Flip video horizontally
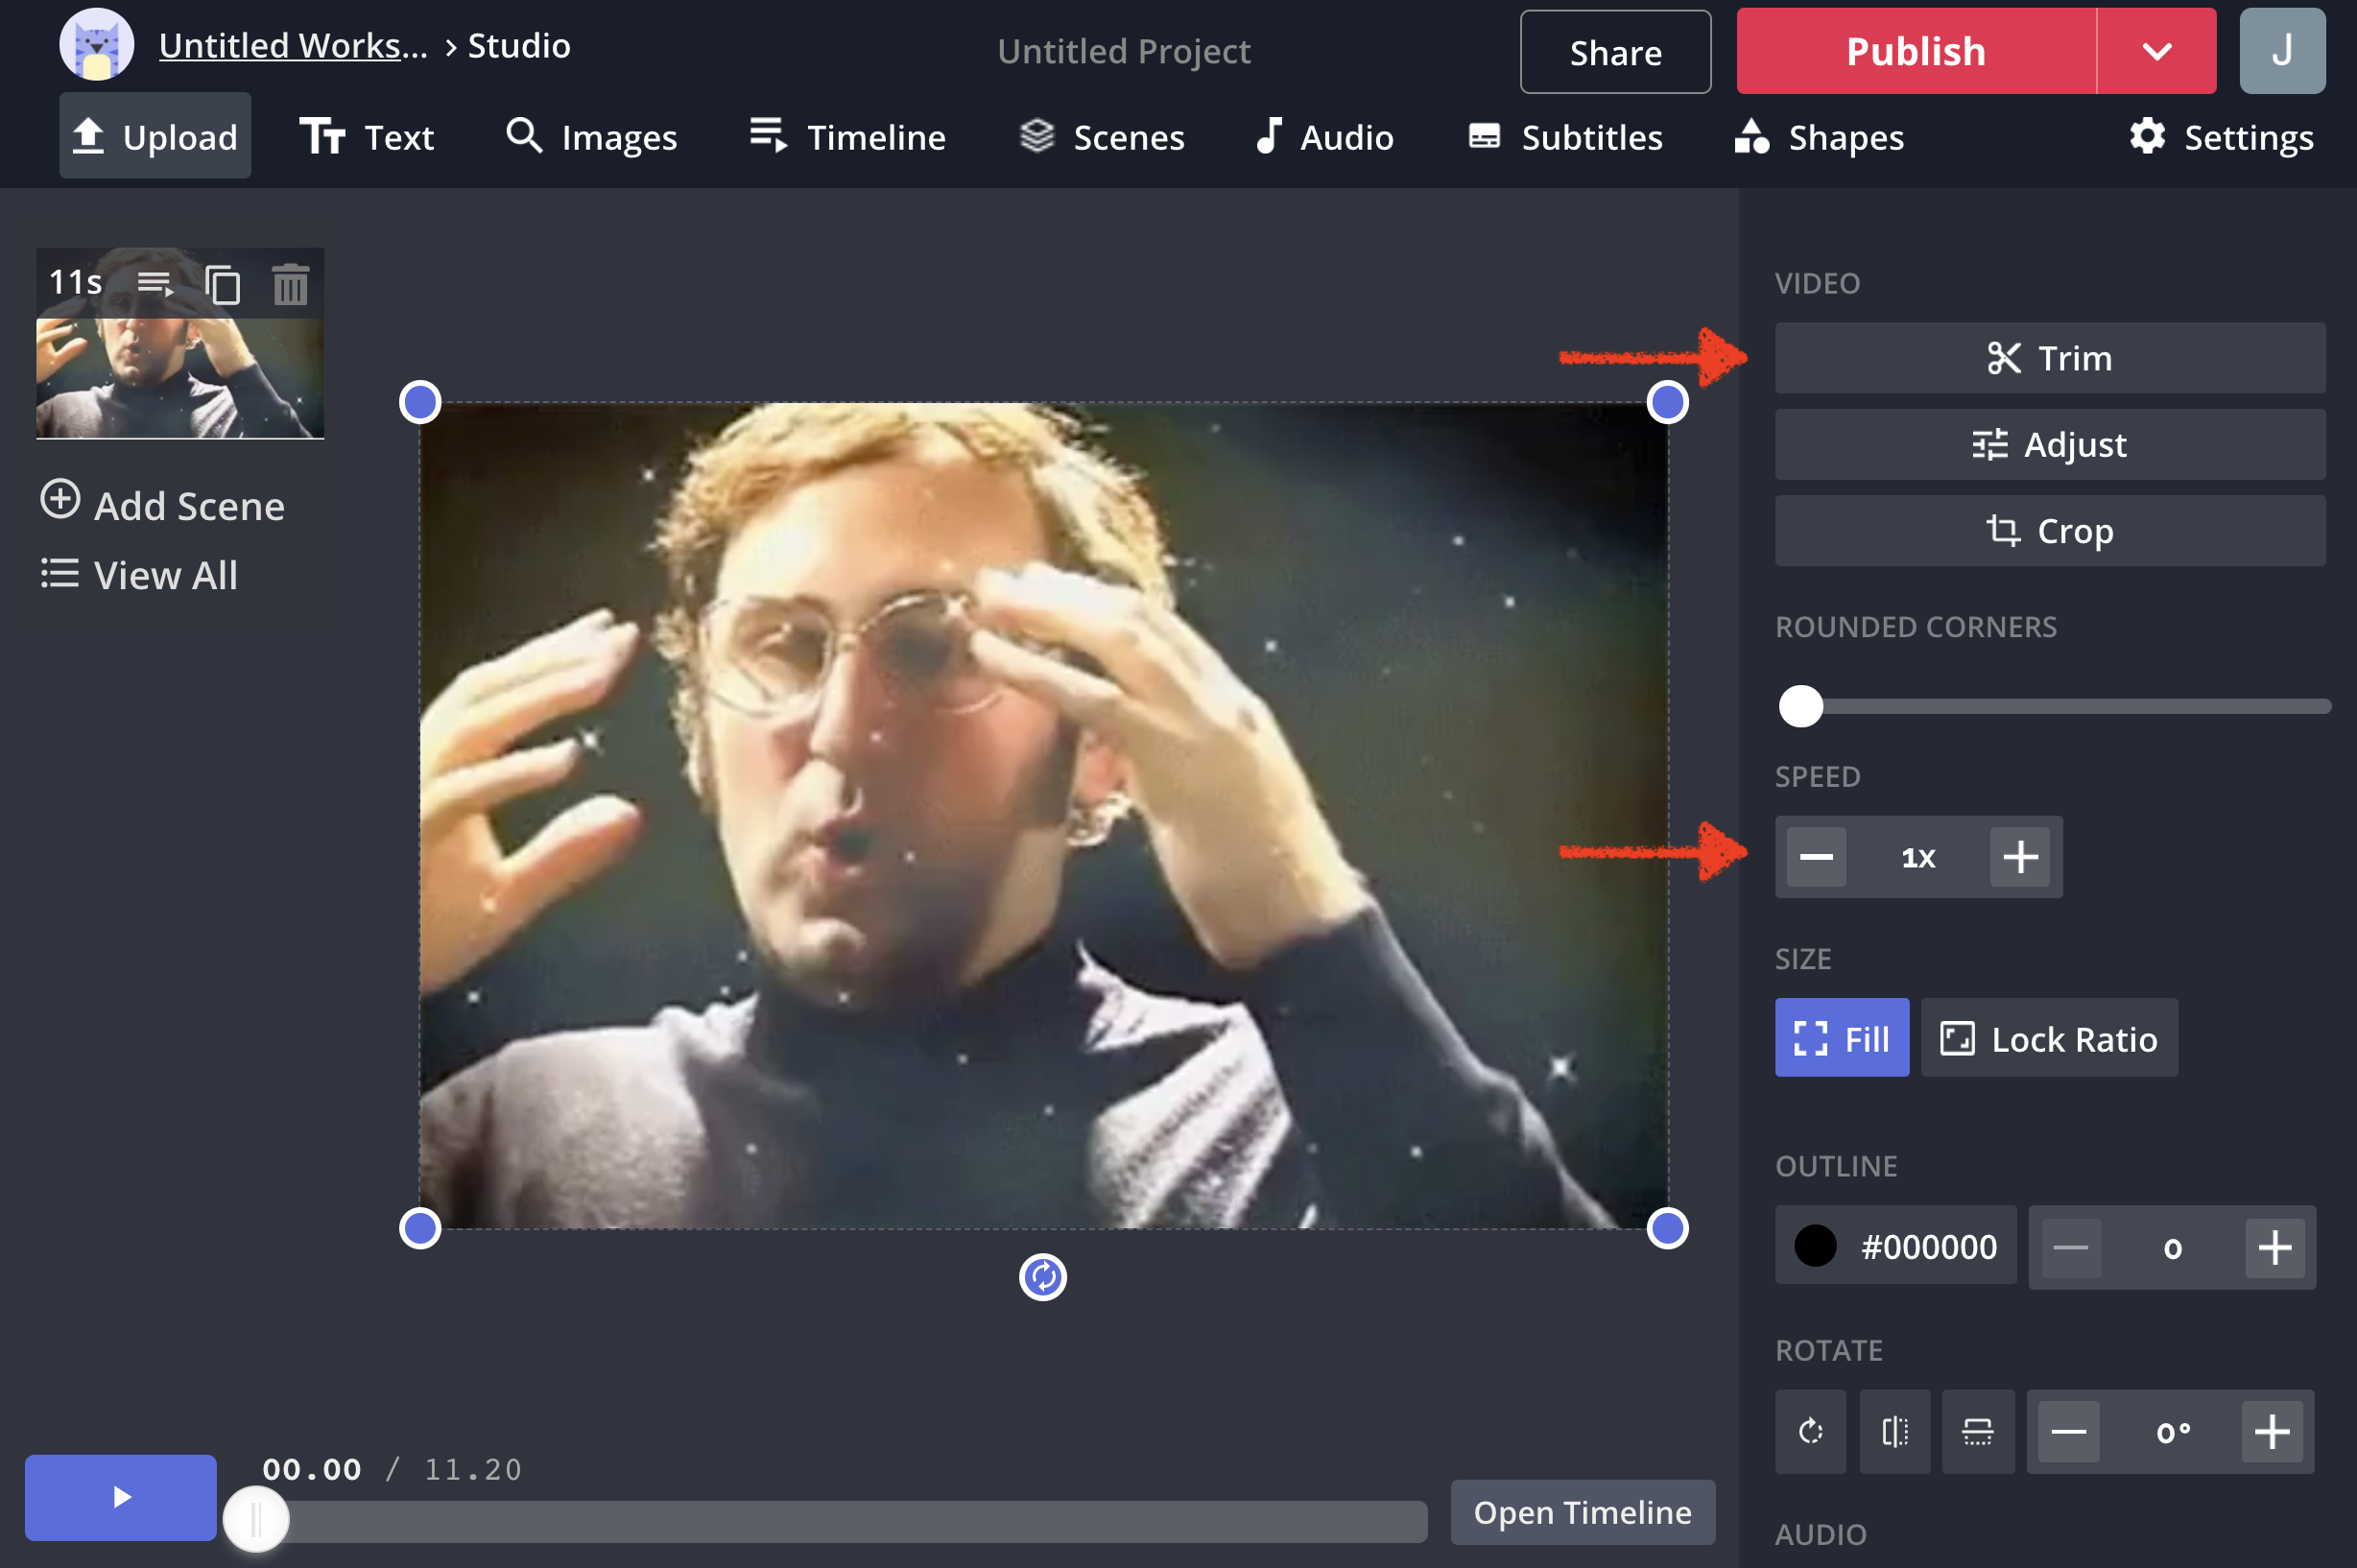The height and width of the screenshot is (1568, 2357). (1894, 1431)
